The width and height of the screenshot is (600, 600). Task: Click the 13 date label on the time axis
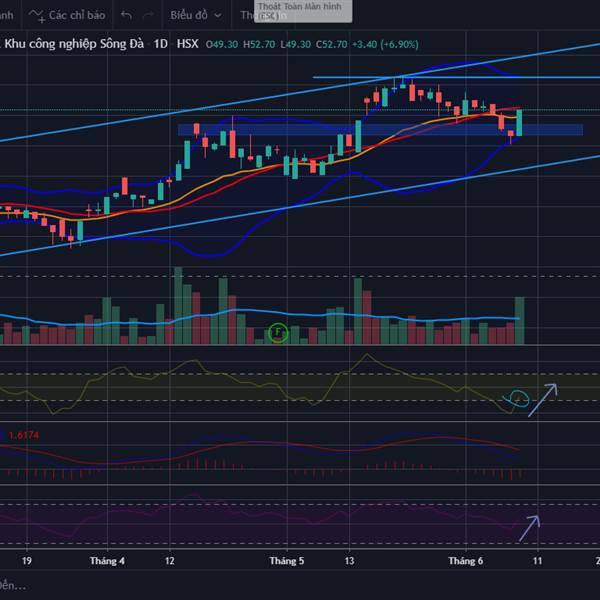coord(349,561)
